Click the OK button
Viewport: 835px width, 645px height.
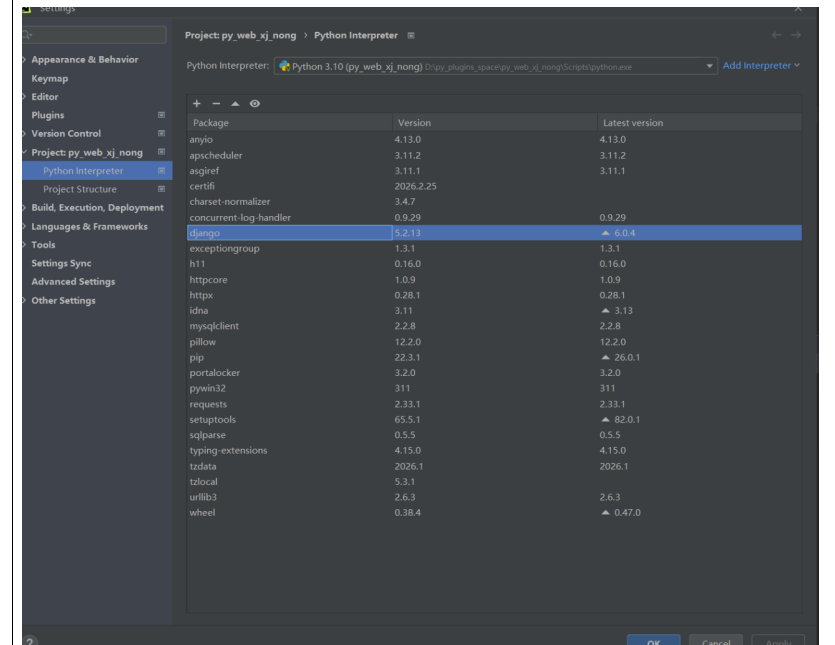[x=653, y=640]
